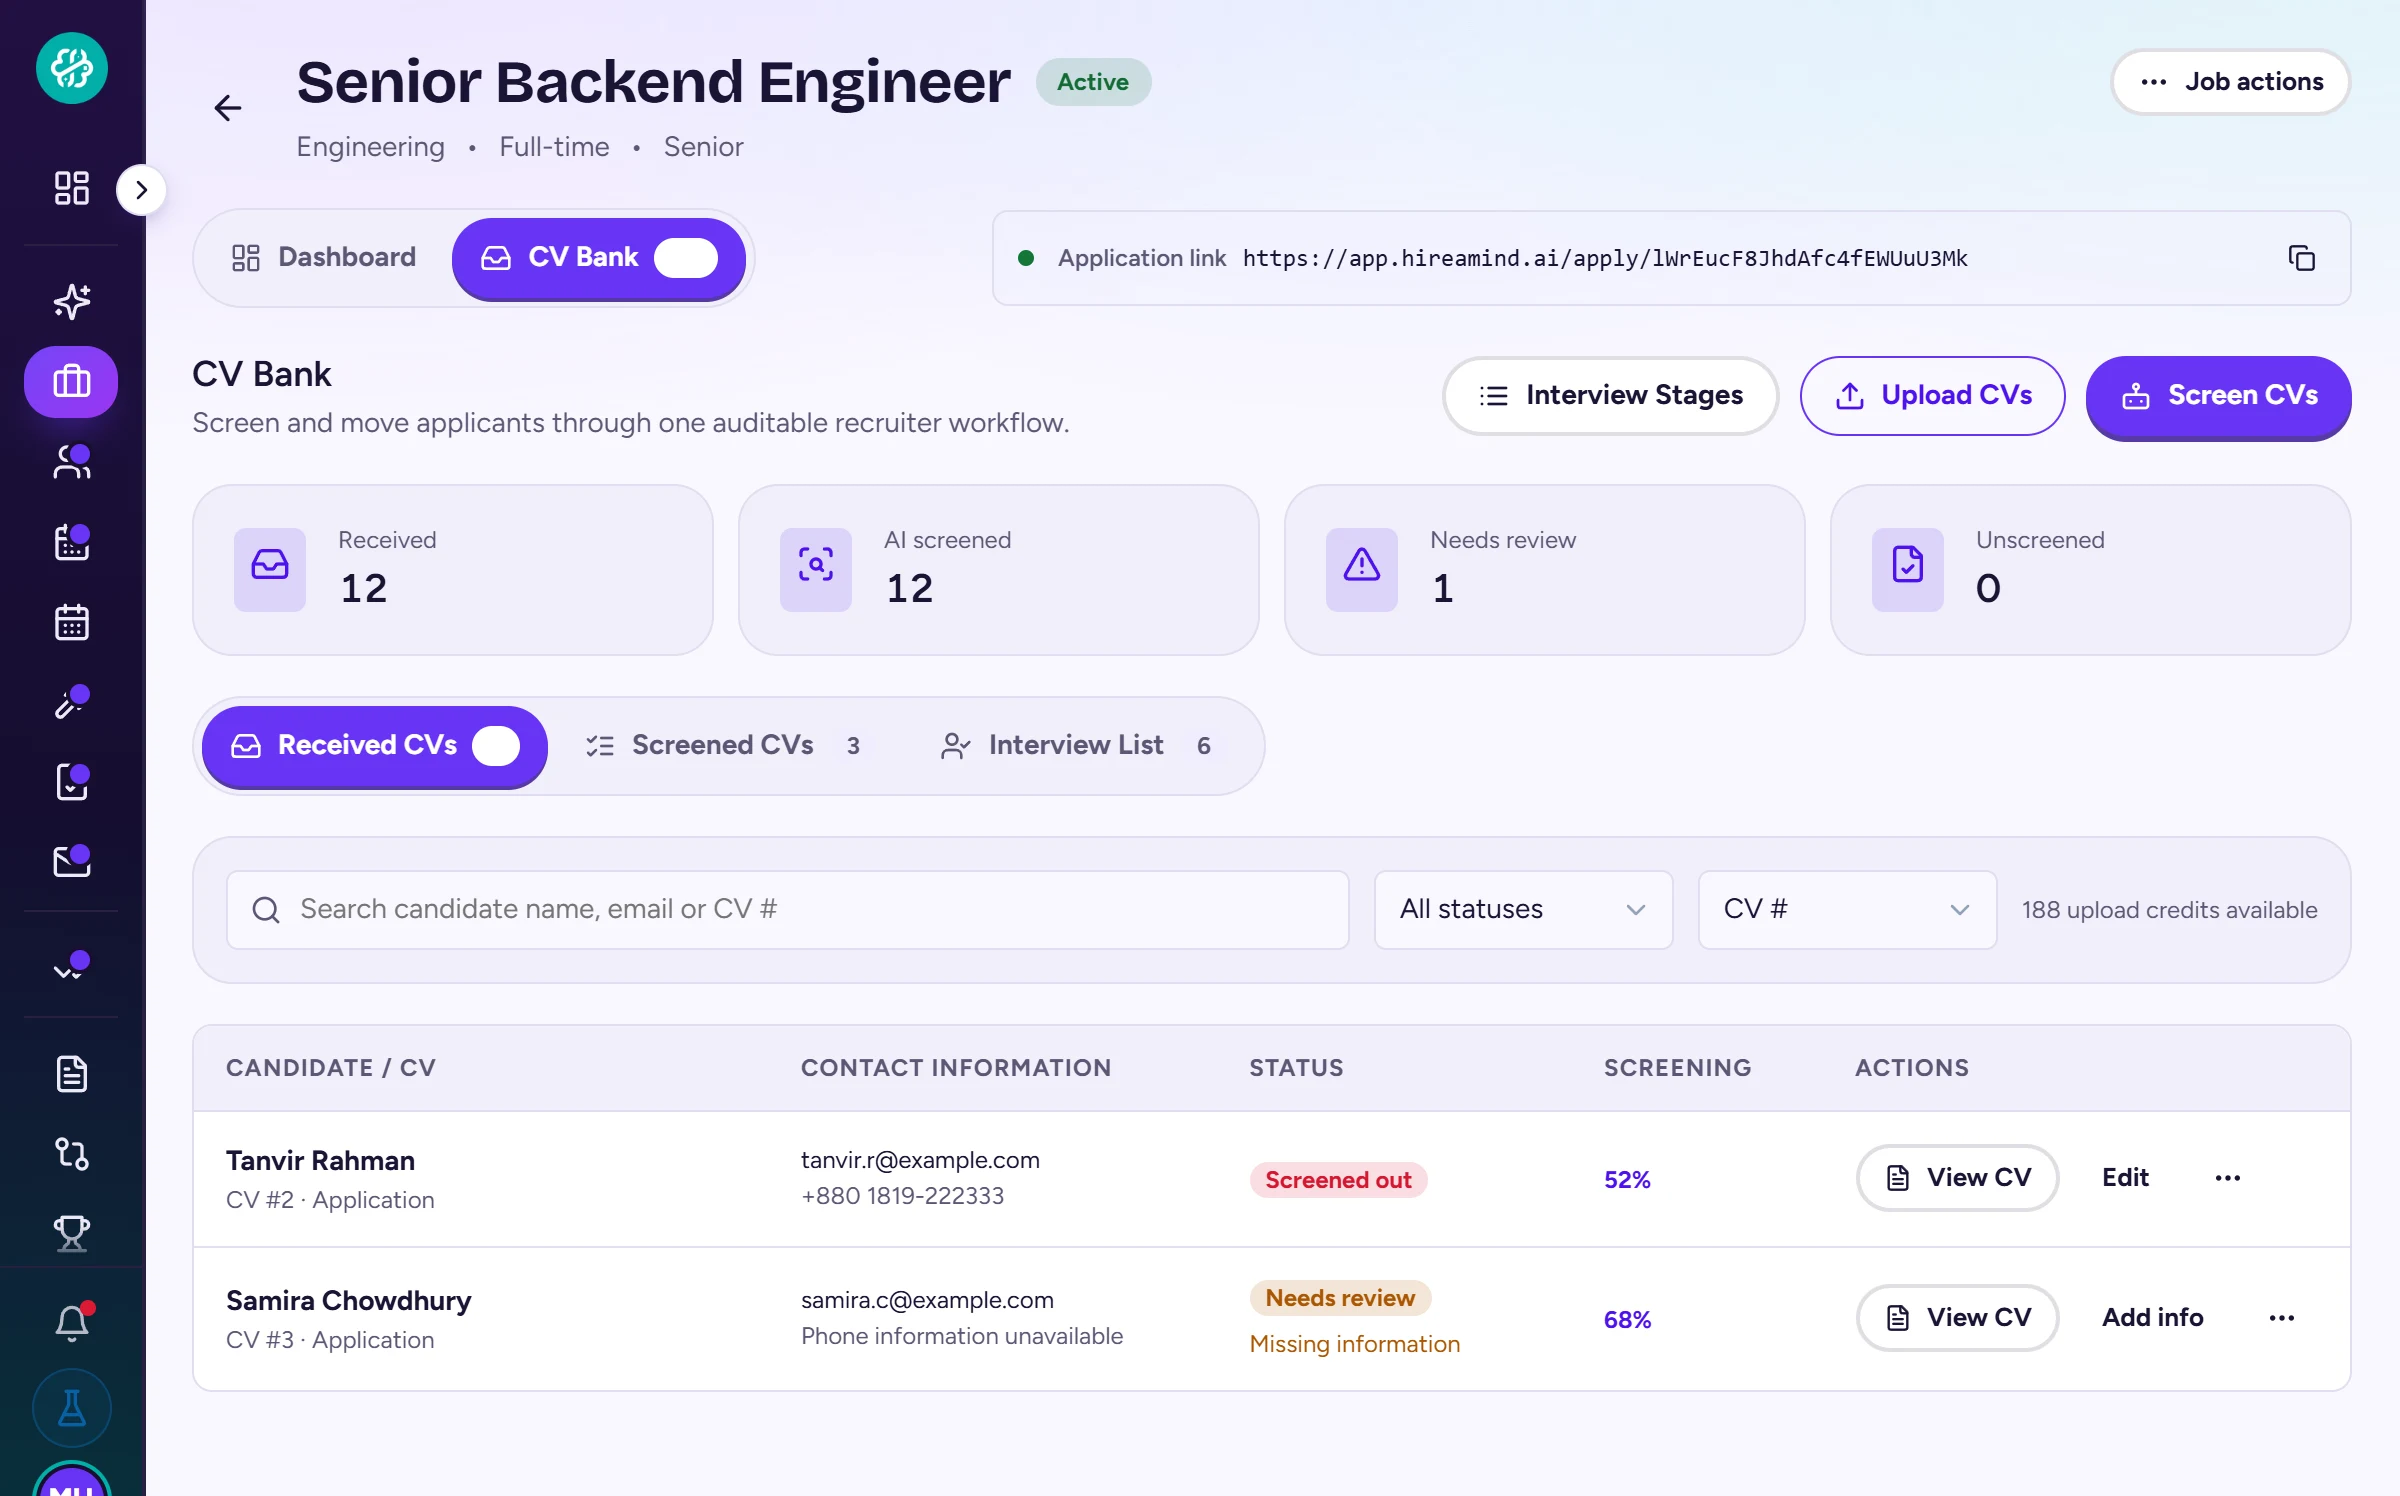Open the Job actions menu

pyautogui.click(x=2231, y=82)
